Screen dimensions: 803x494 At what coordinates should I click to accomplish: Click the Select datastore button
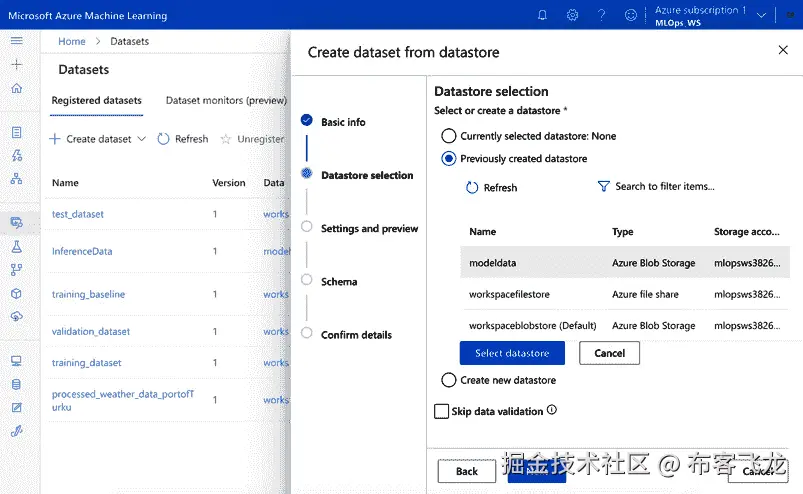click(x=512, y=353)
